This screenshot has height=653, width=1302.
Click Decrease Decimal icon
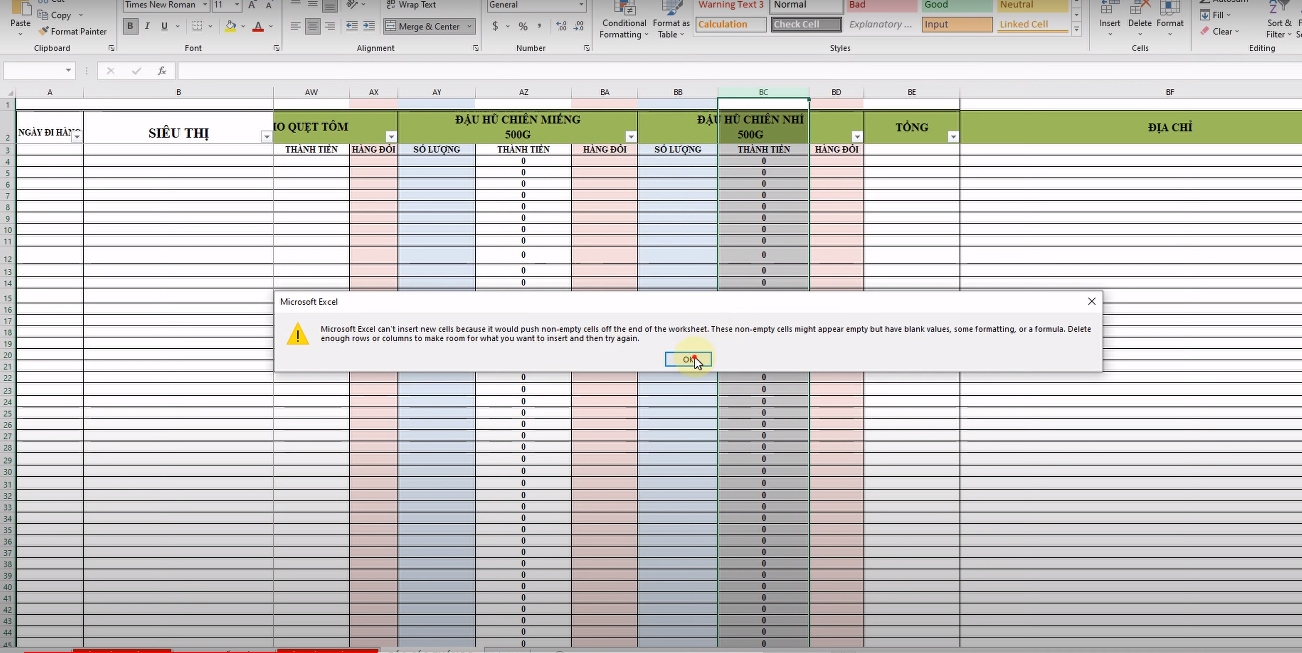pos(576,26)
